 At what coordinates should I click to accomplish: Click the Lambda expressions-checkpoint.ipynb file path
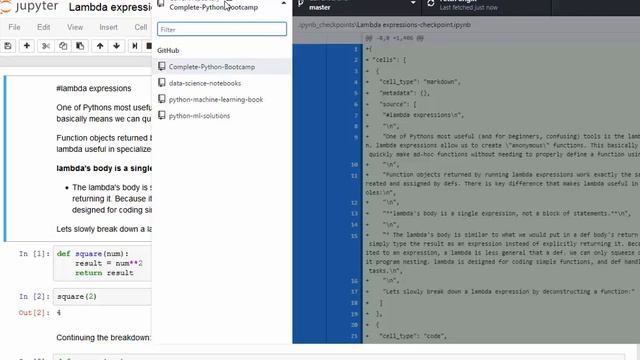click(384, 25)
